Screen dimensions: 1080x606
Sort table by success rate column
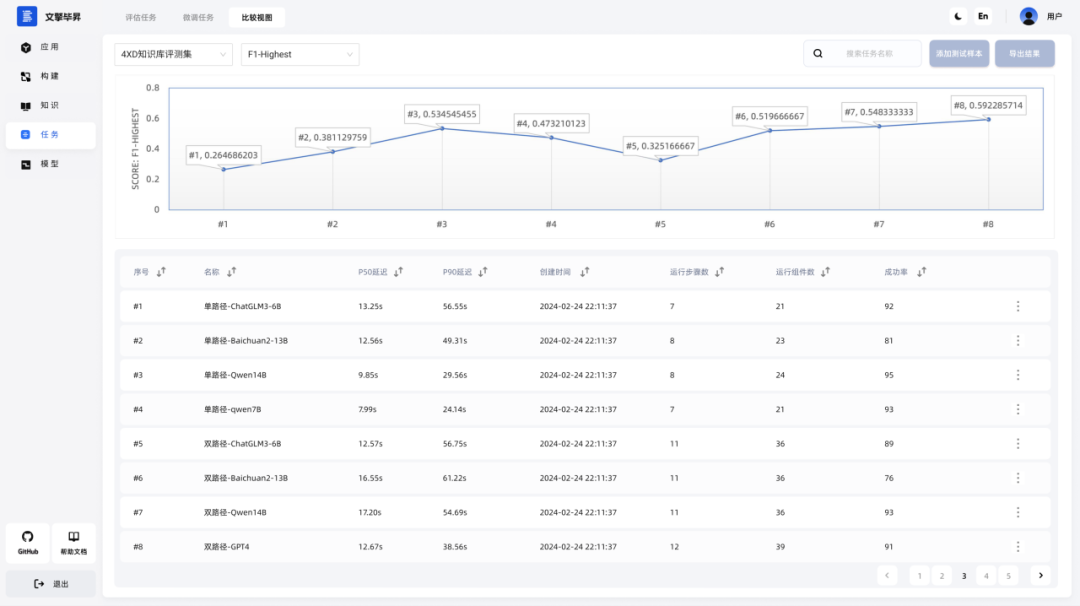pyautogui.click(x=922, y=272)
